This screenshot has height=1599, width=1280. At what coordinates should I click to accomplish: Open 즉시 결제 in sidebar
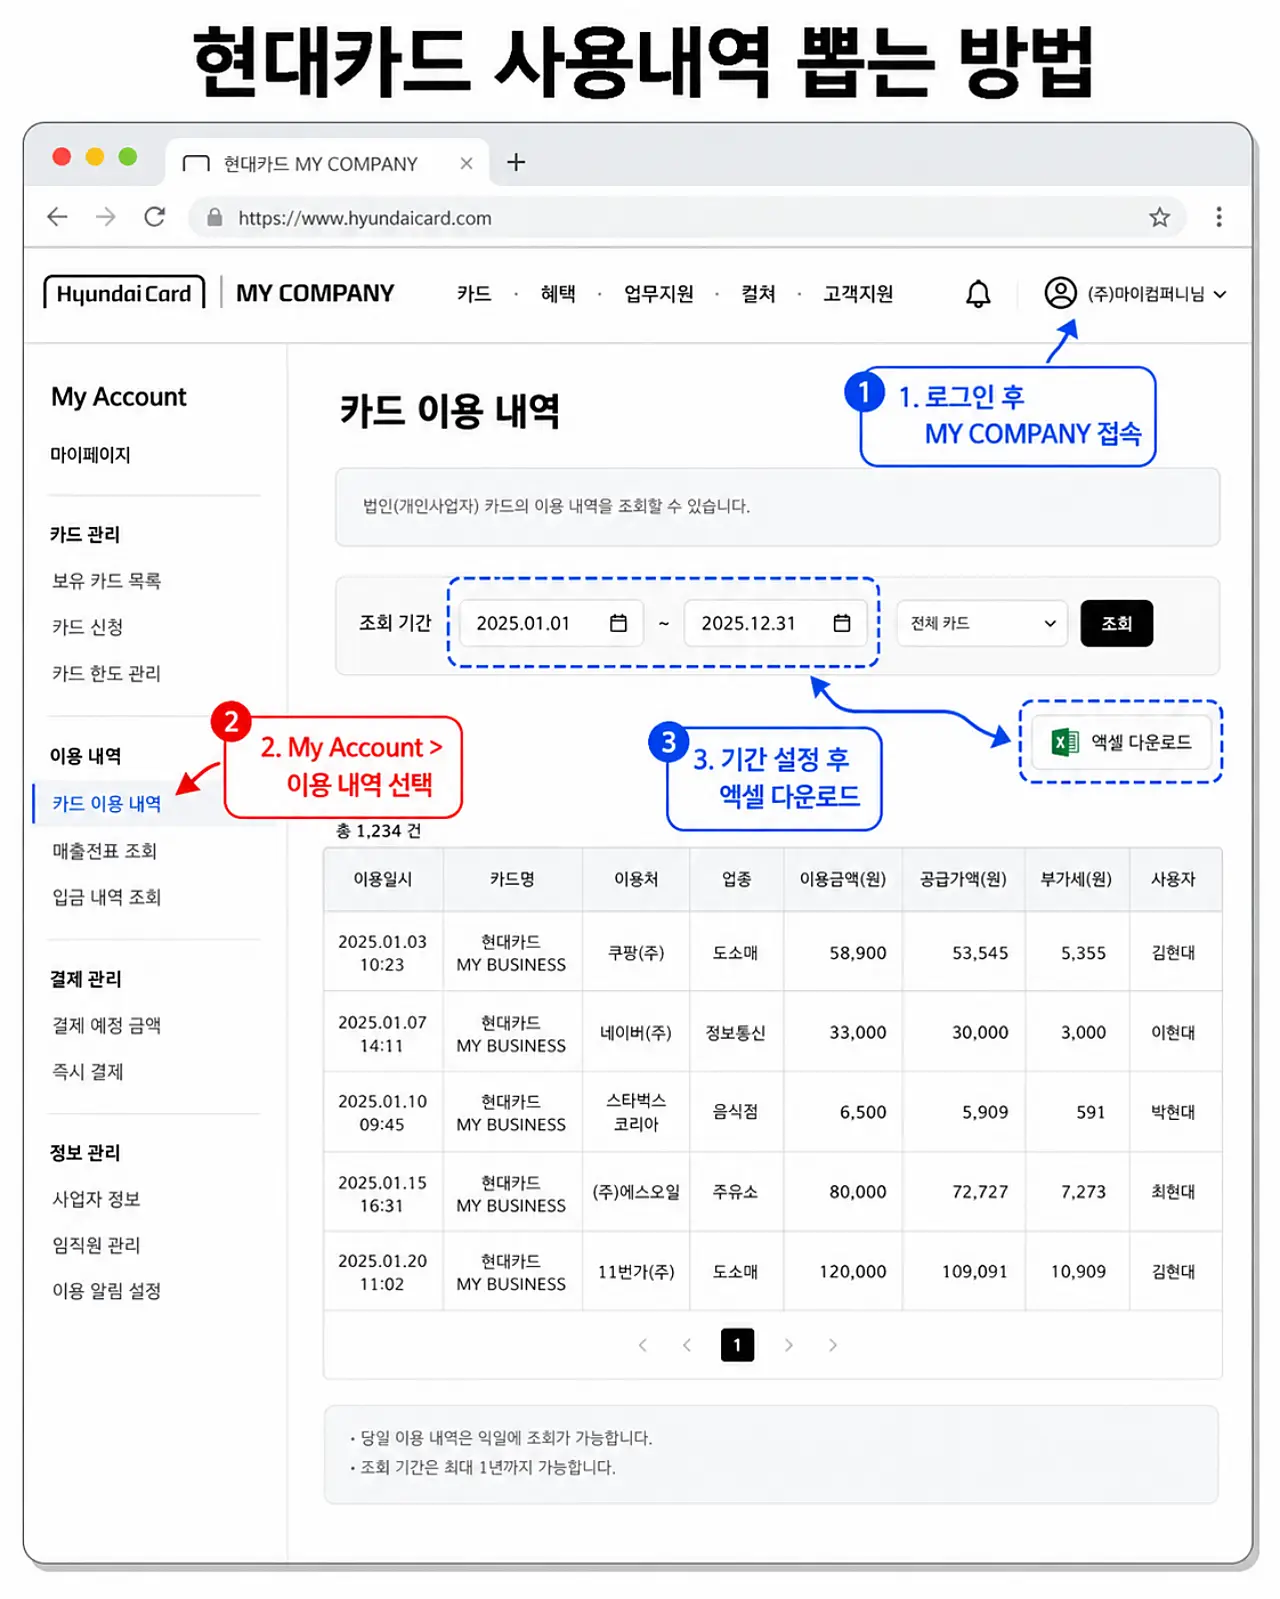point(87,1071)
